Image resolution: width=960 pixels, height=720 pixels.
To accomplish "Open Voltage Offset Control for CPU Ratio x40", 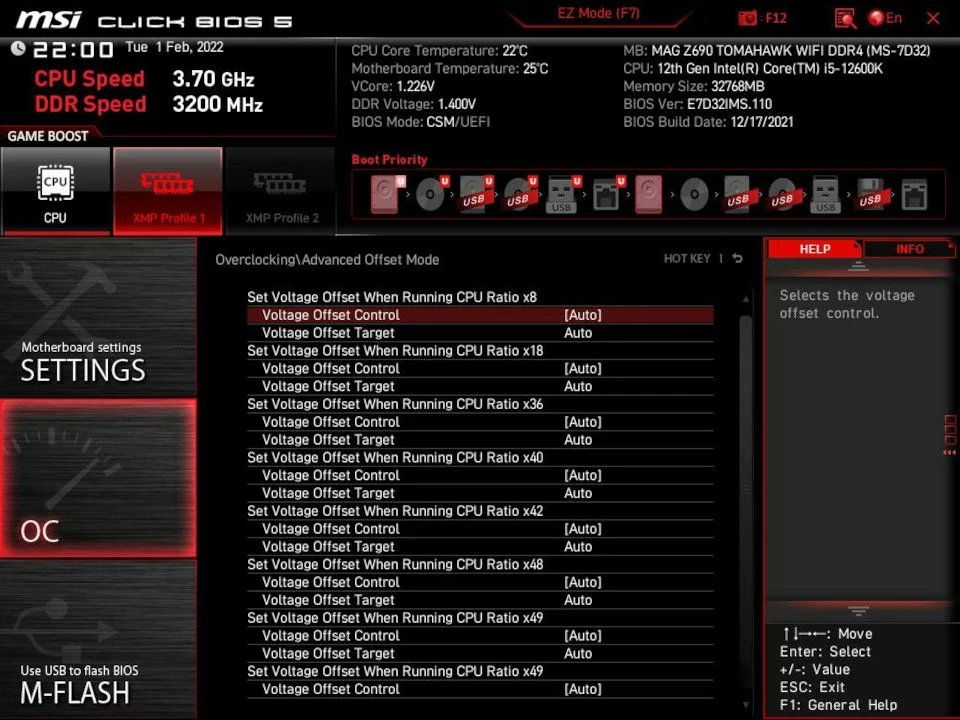I will coord(480,475).
